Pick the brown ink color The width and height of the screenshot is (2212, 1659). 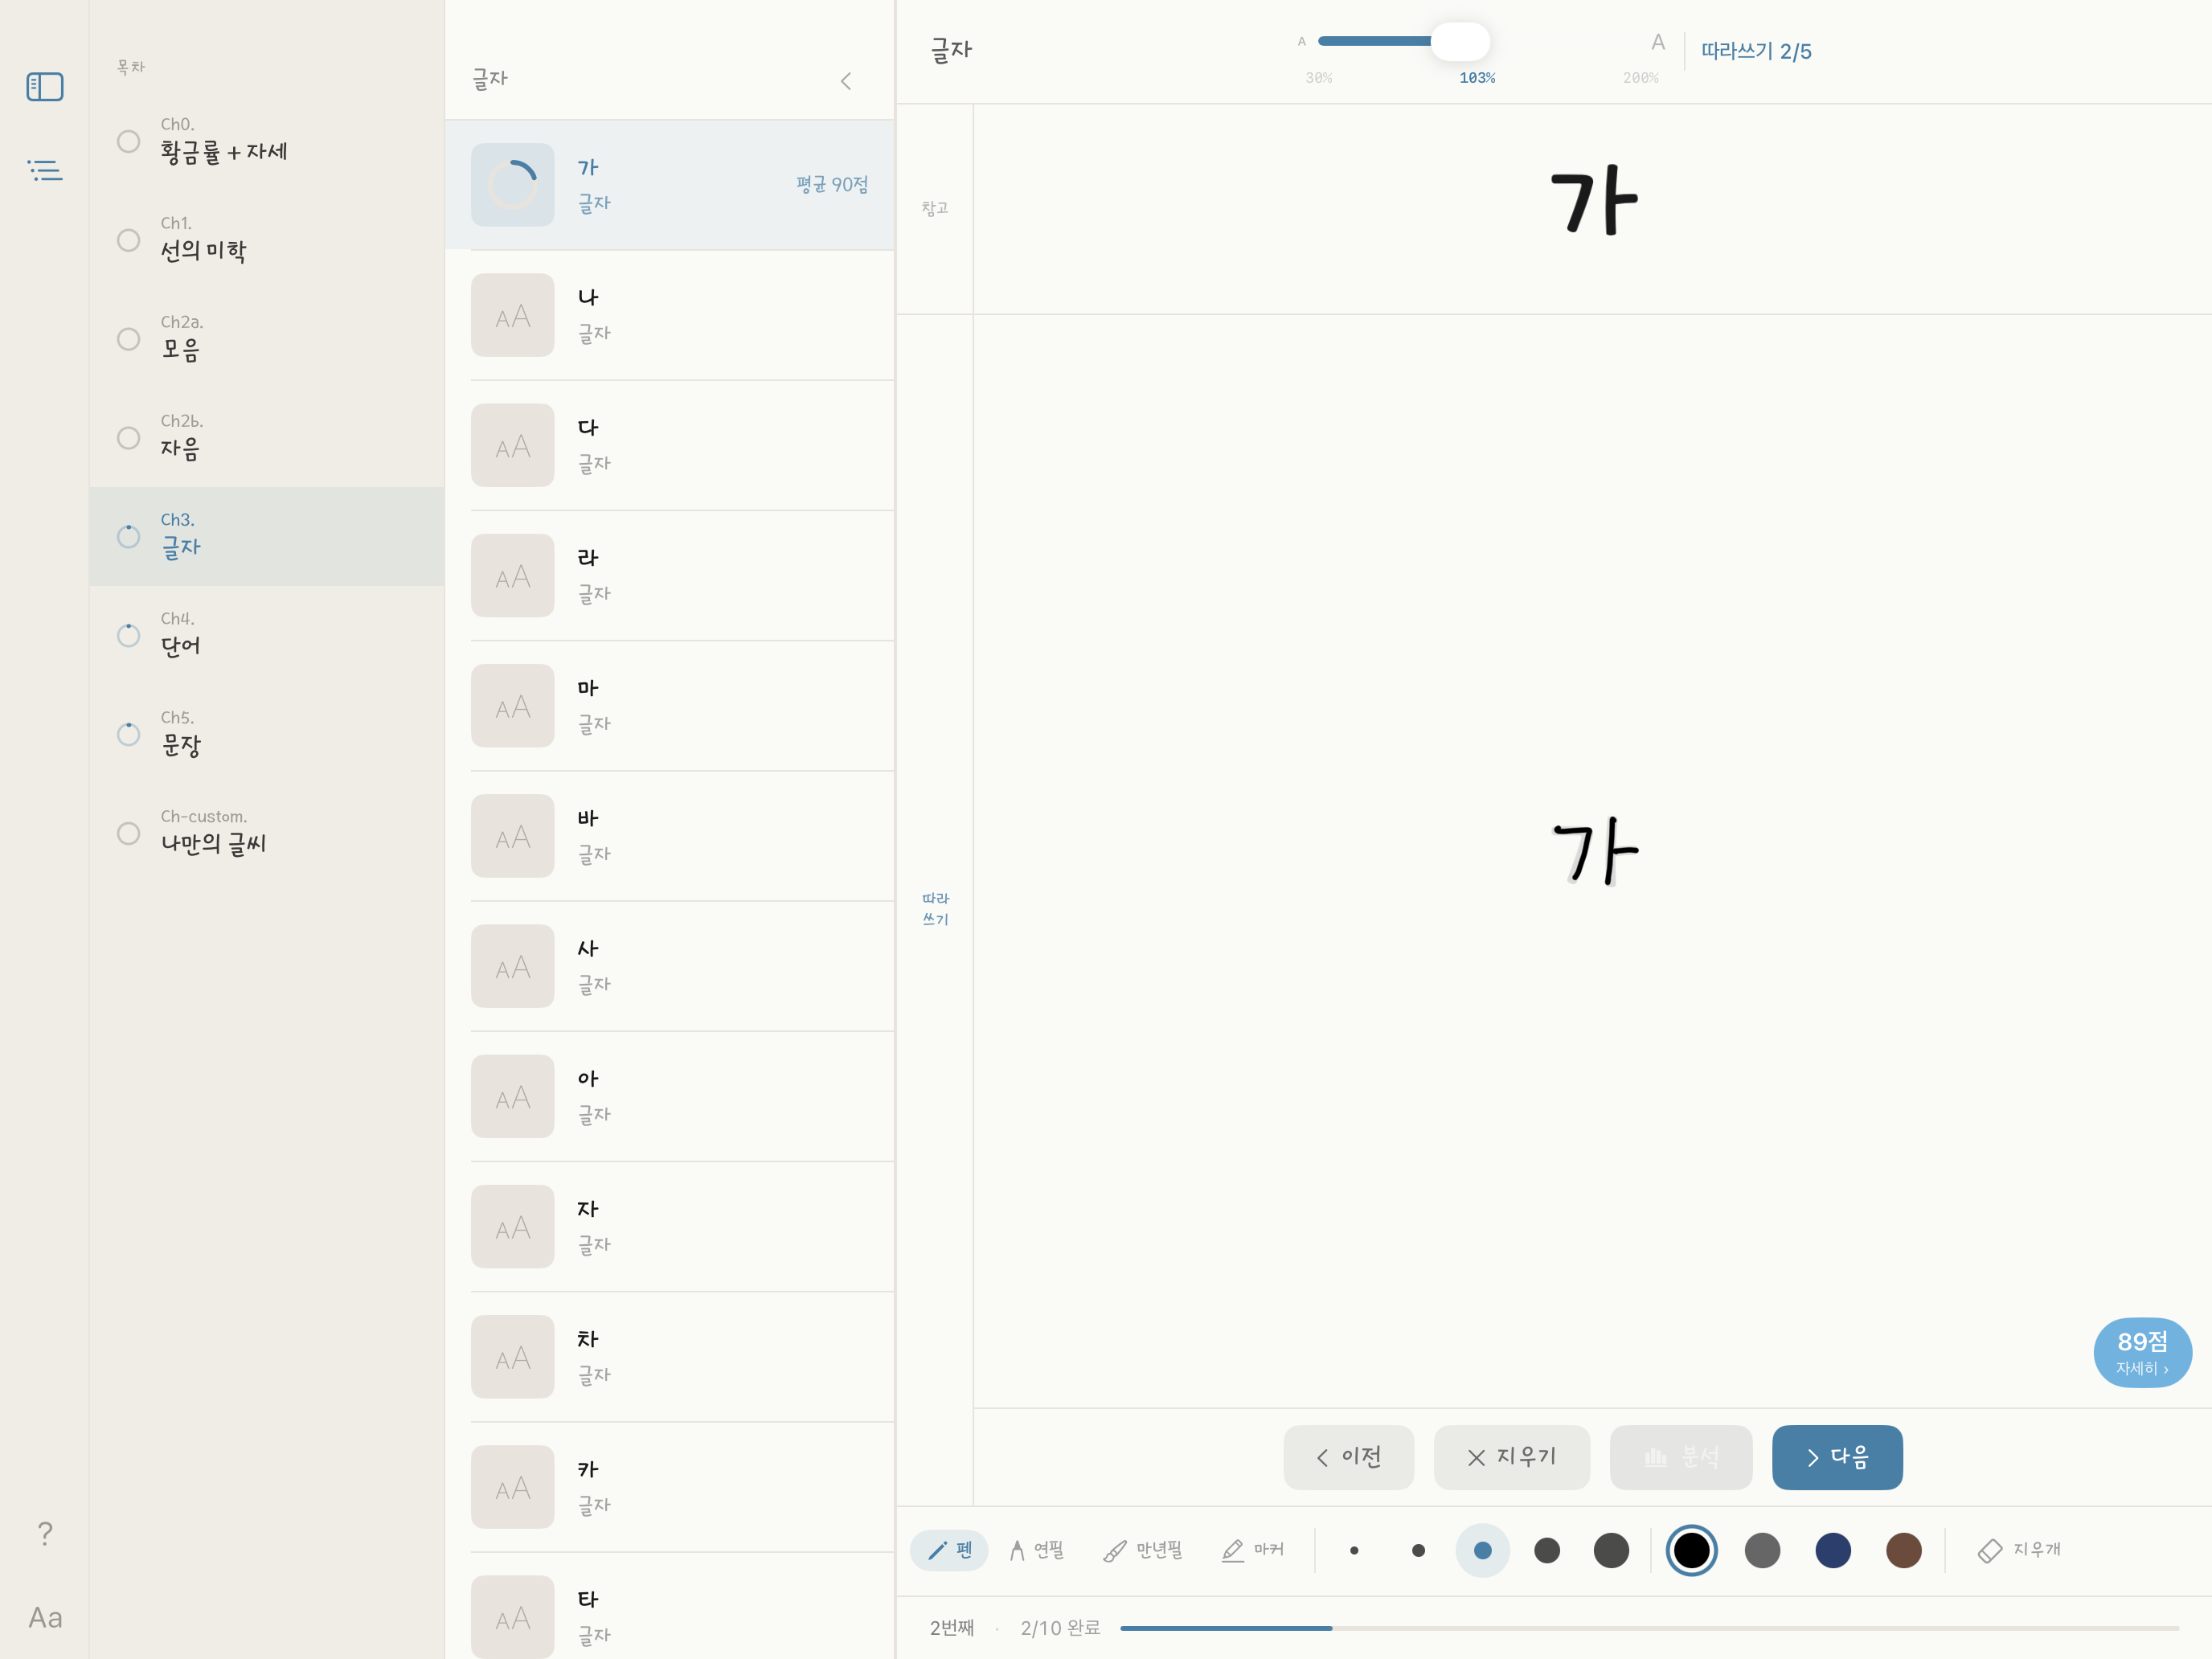(1904, 1550)
